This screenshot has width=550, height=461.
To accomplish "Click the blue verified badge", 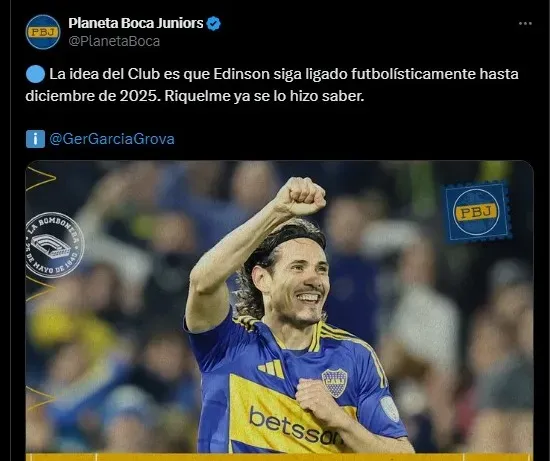I will pos(213,24).
